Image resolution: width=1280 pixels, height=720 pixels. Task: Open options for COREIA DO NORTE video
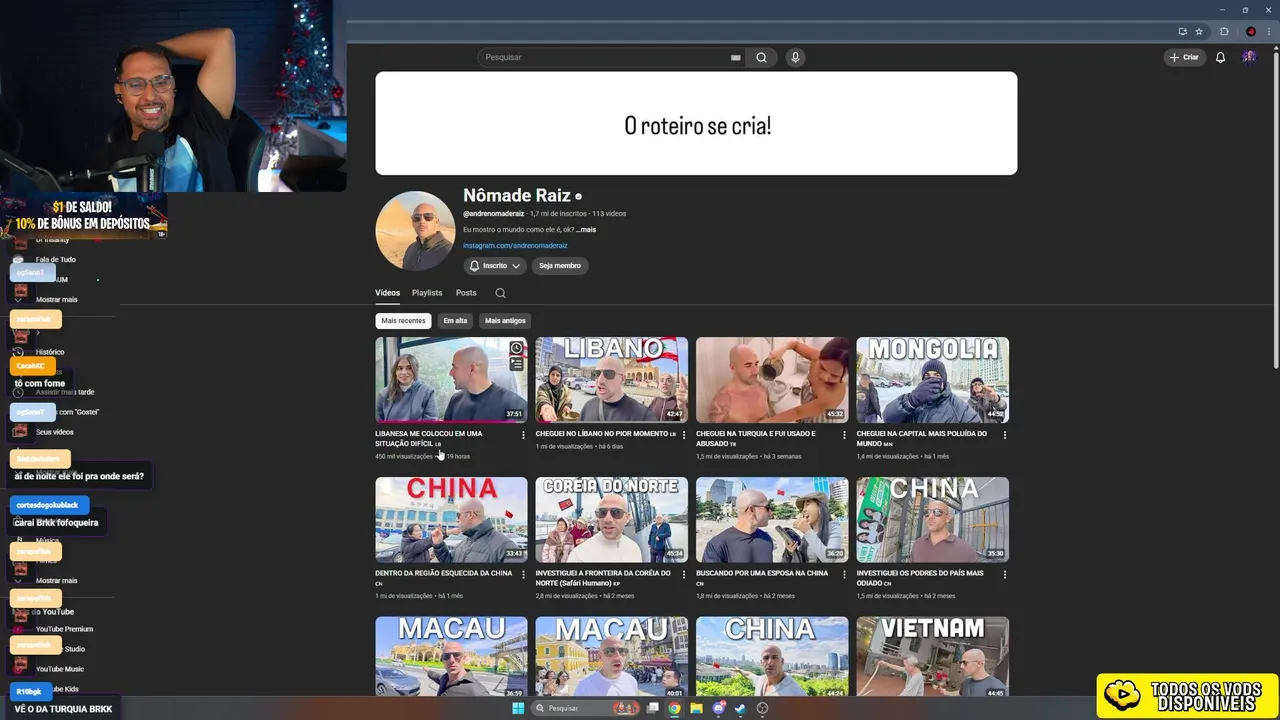click(x=684, y=575)
